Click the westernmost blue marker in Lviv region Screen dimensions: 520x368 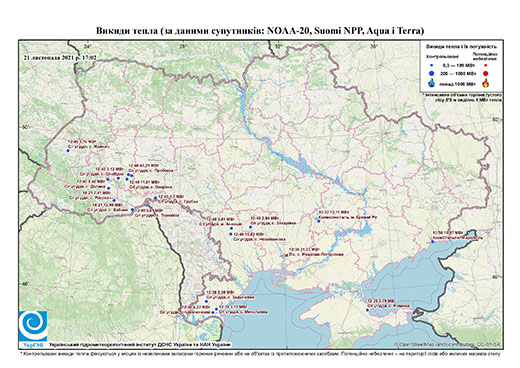68,151
